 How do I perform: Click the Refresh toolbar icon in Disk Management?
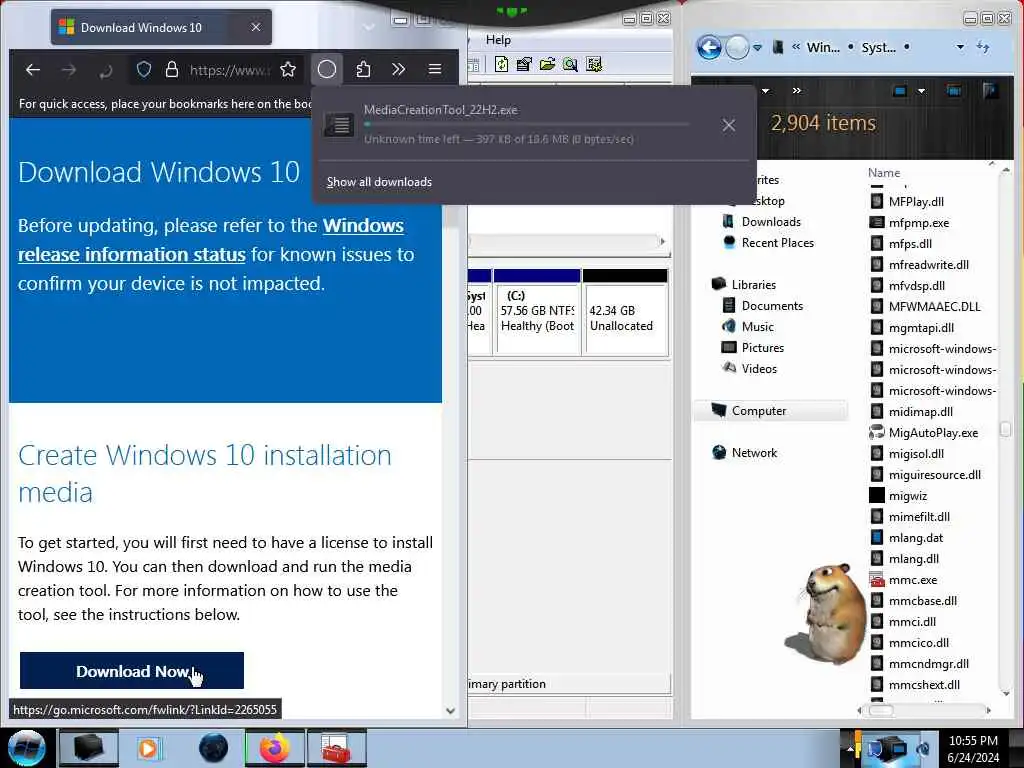point(502,64)
